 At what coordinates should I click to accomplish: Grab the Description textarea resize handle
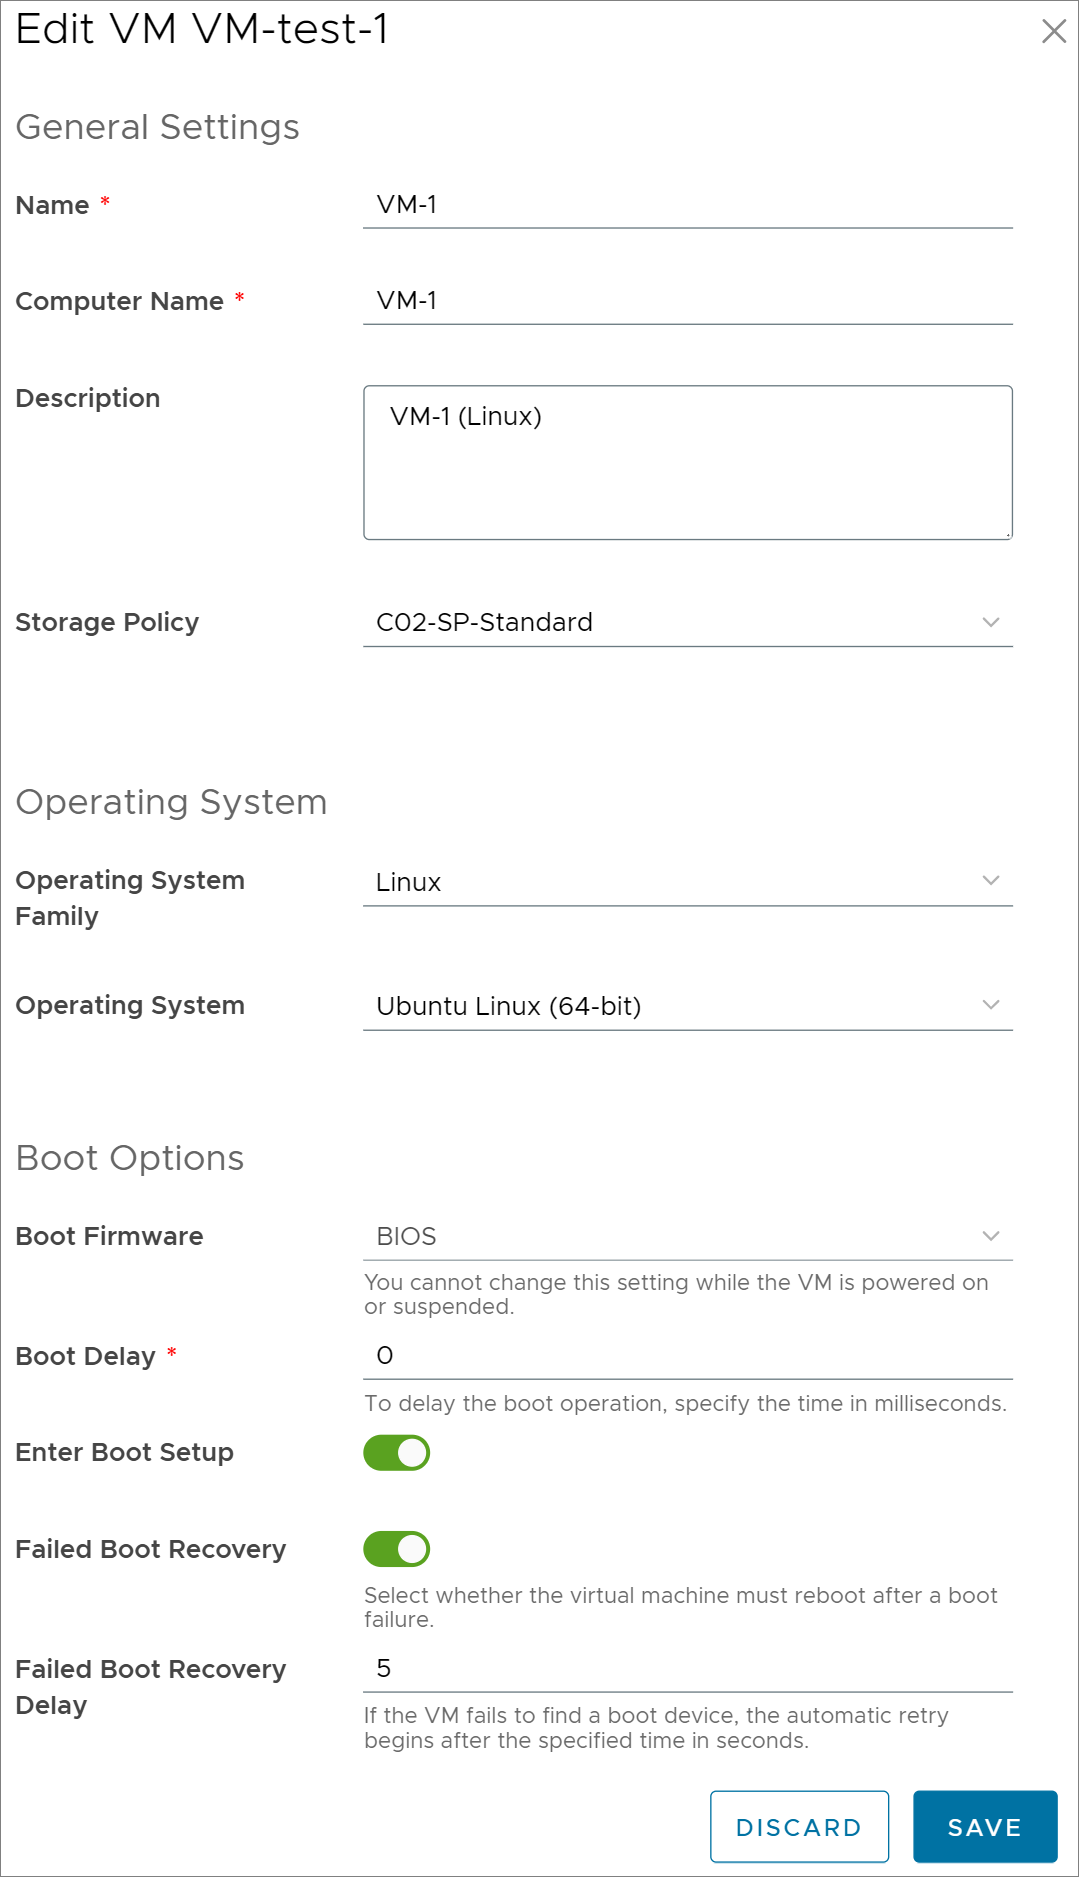pyautogui.click(x=1007, y=534)
